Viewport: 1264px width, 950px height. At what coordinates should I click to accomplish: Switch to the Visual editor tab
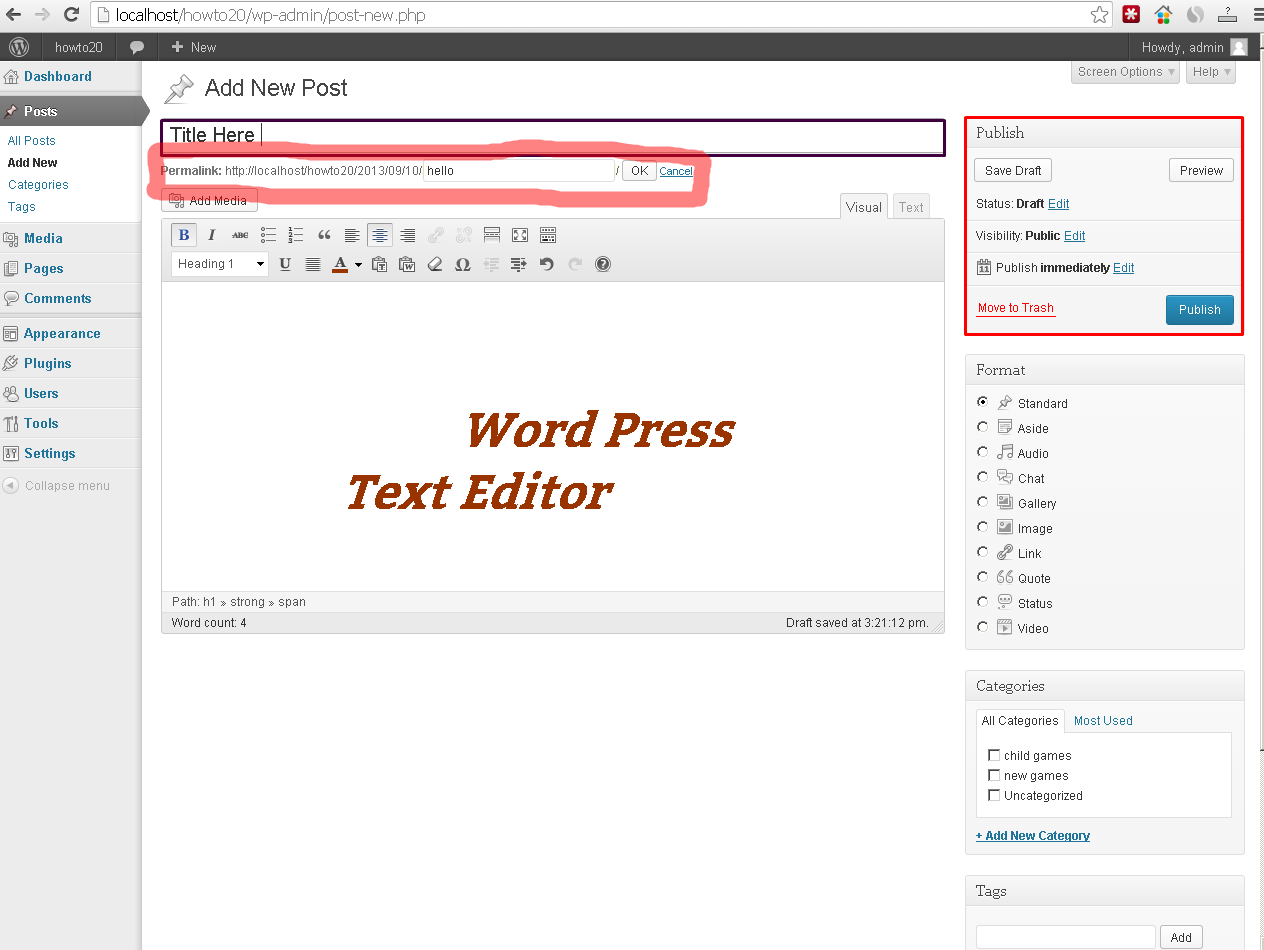tap(864, 207)
